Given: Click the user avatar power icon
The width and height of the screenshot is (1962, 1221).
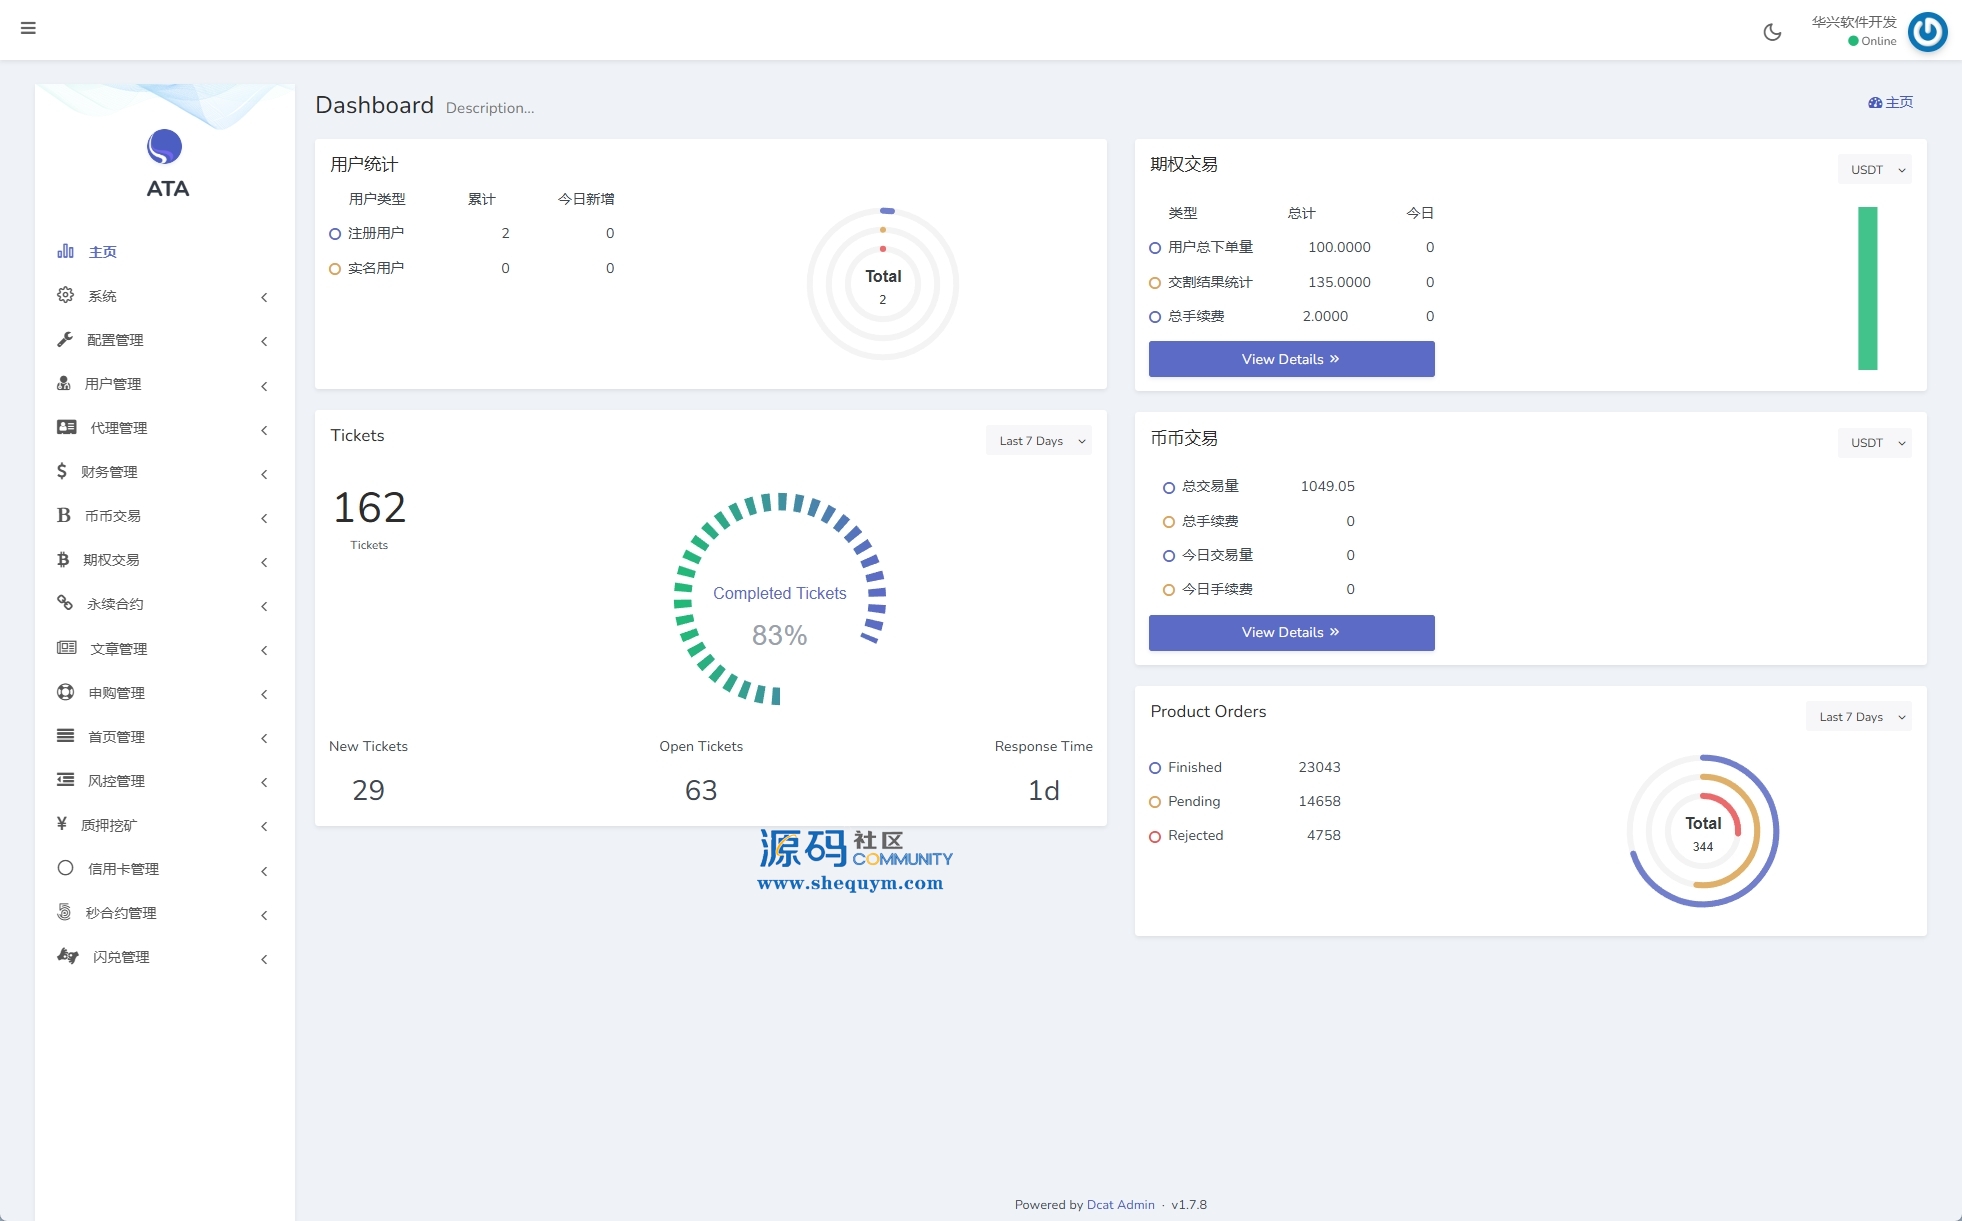Looking at the screenshot, I should (x=1927, y=31).
